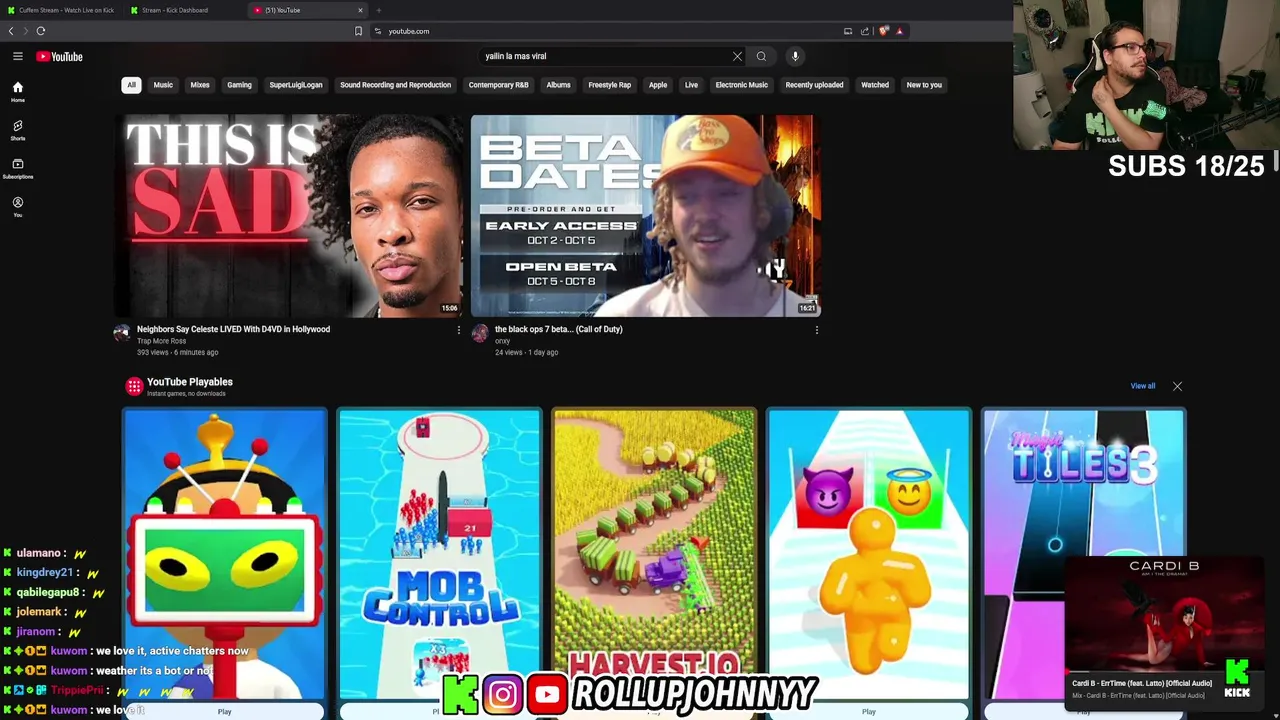Open onxy channel avatar
The height and width of the screenshot is (720, 1280).
click(x=480, y=333)
